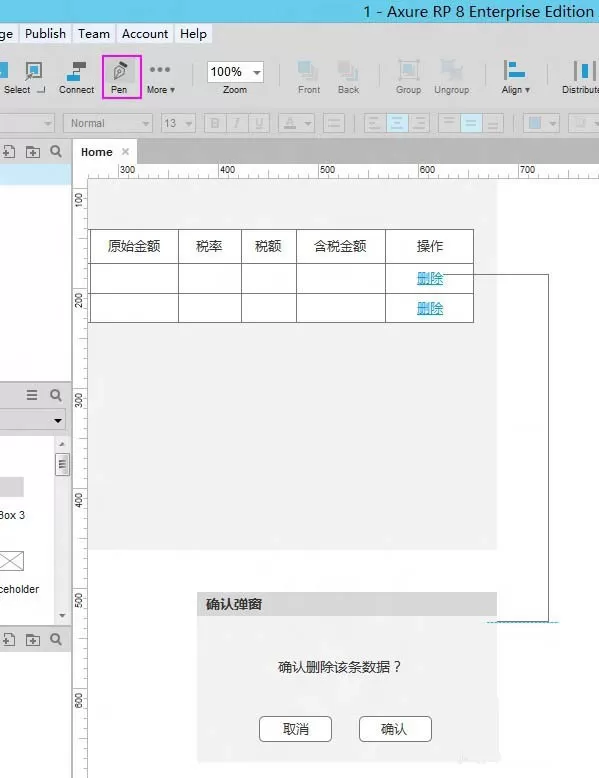The height and width of the screenshot is (778, 599).
Task: Toggle bold text formatting
Action: (215, 123)
